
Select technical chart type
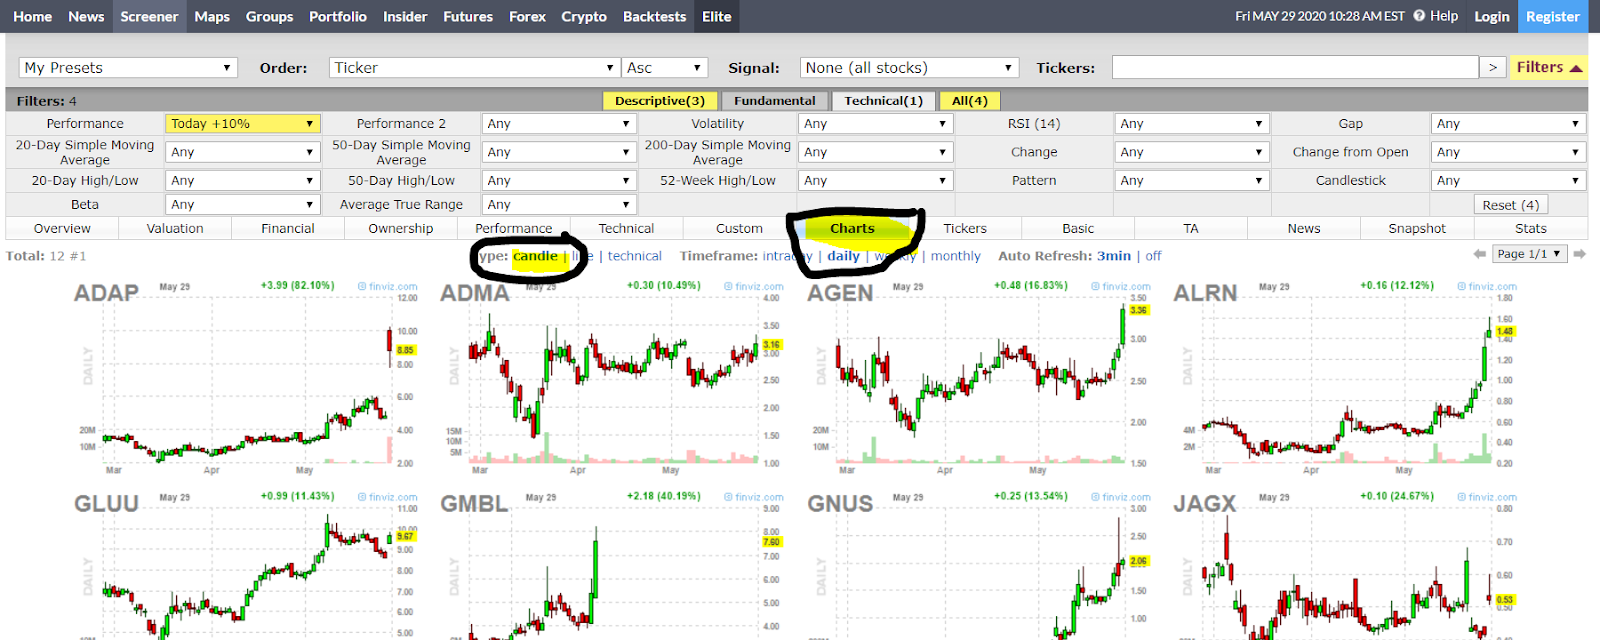coord(635,256)
